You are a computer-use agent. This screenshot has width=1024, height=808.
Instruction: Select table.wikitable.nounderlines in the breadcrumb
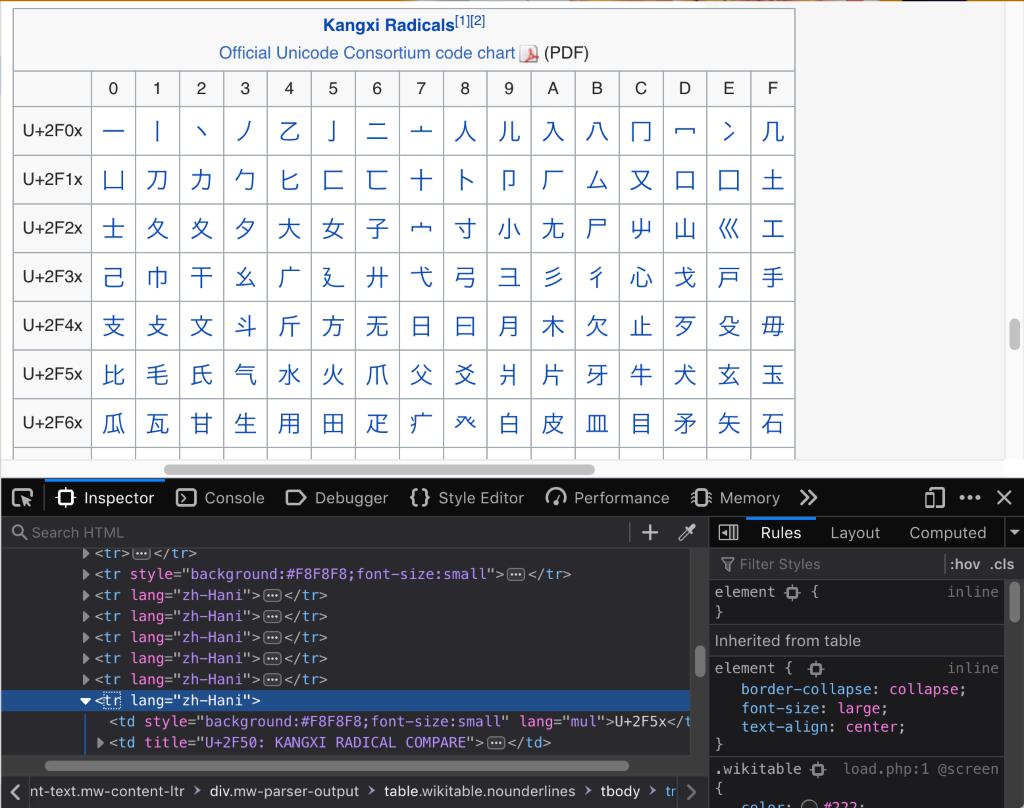coord(480,791)
